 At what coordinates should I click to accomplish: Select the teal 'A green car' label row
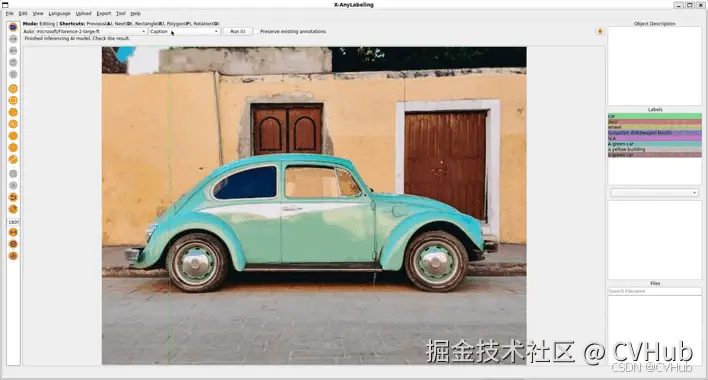pos(654,144)
